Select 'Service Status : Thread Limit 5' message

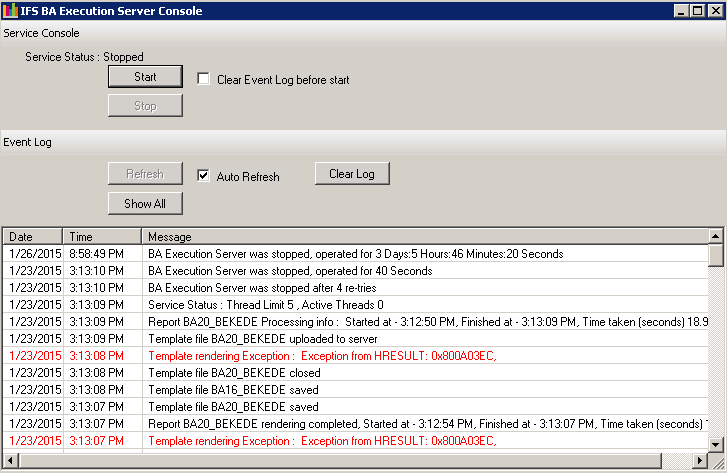point(266,305)
